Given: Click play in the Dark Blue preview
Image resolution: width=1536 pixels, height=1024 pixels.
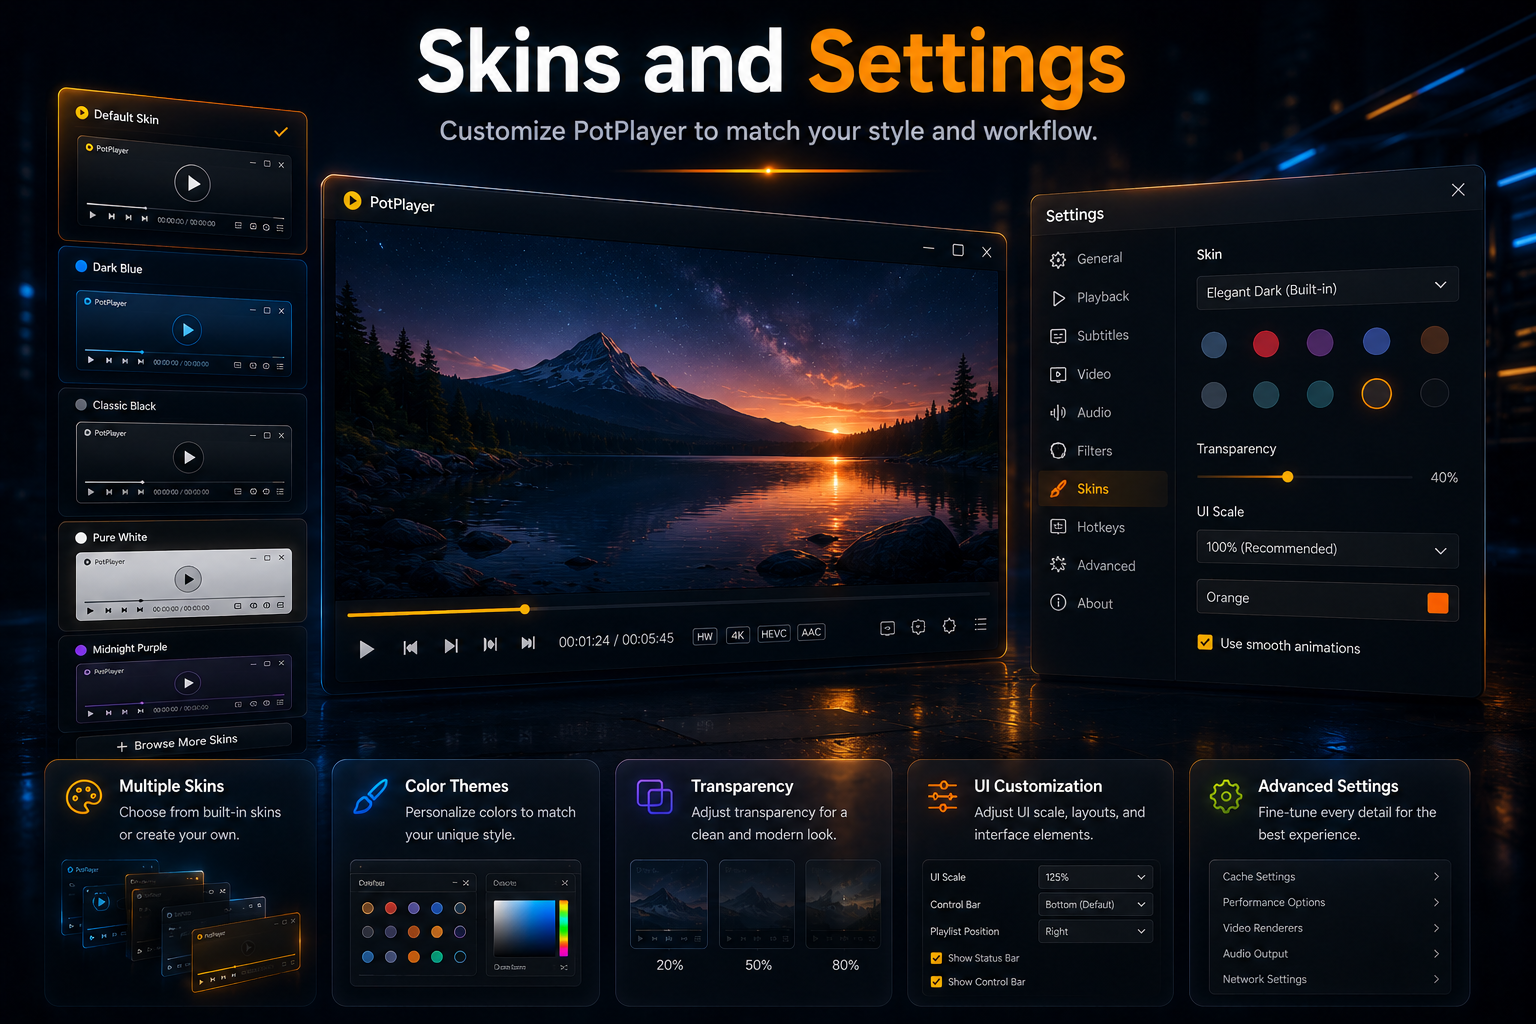Looking at the screenshot, I should coord(187,329).
